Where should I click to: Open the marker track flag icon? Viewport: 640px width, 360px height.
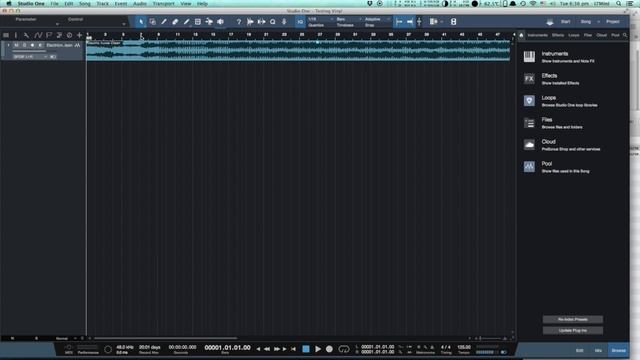click(x=49, y=36)
